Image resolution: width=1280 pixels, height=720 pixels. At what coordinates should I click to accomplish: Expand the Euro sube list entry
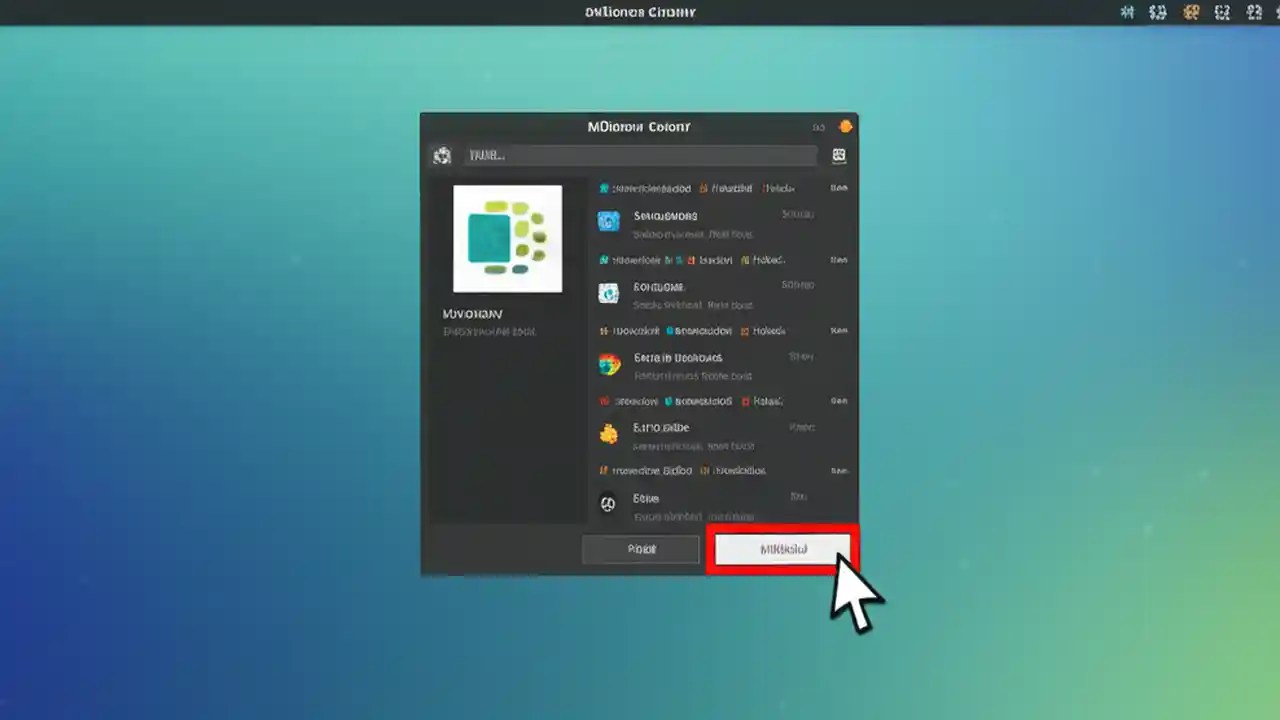click(x=700, y=436)
